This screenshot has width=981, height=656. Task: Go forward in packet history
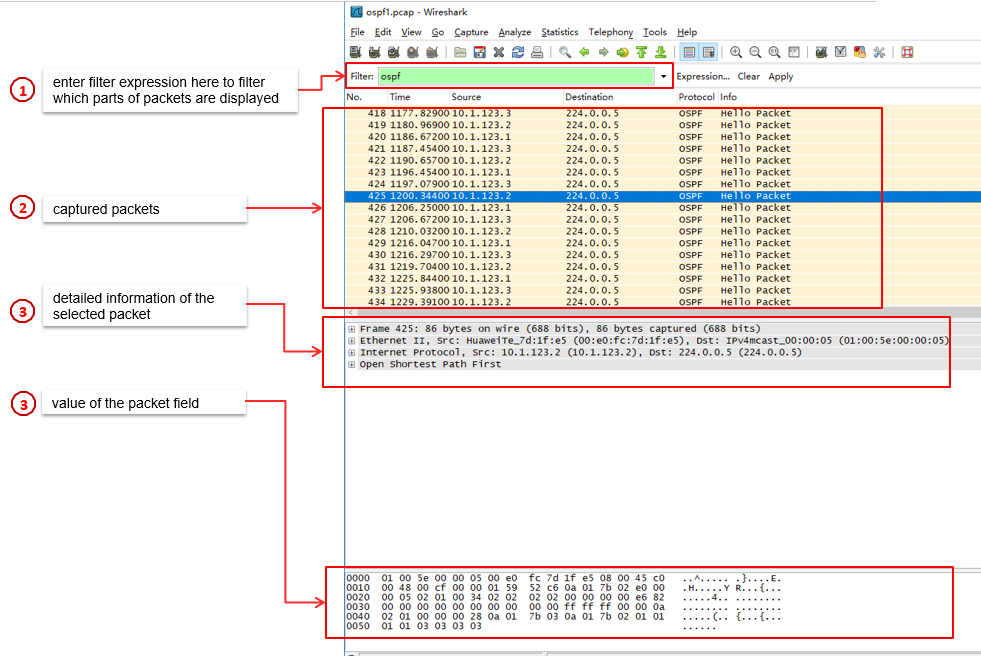[603, 53]
